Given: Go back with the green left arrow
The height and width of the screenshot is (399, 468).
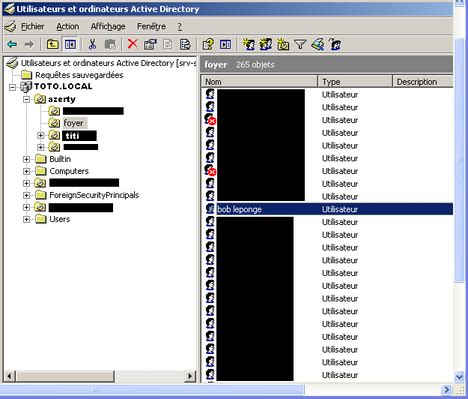Looking at the screenshot, I should [12, 44].
